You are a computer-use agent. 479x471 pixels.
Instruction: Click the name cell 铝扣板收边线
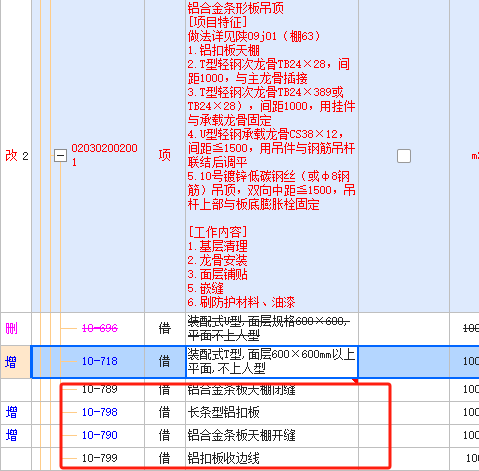(272, 459)
